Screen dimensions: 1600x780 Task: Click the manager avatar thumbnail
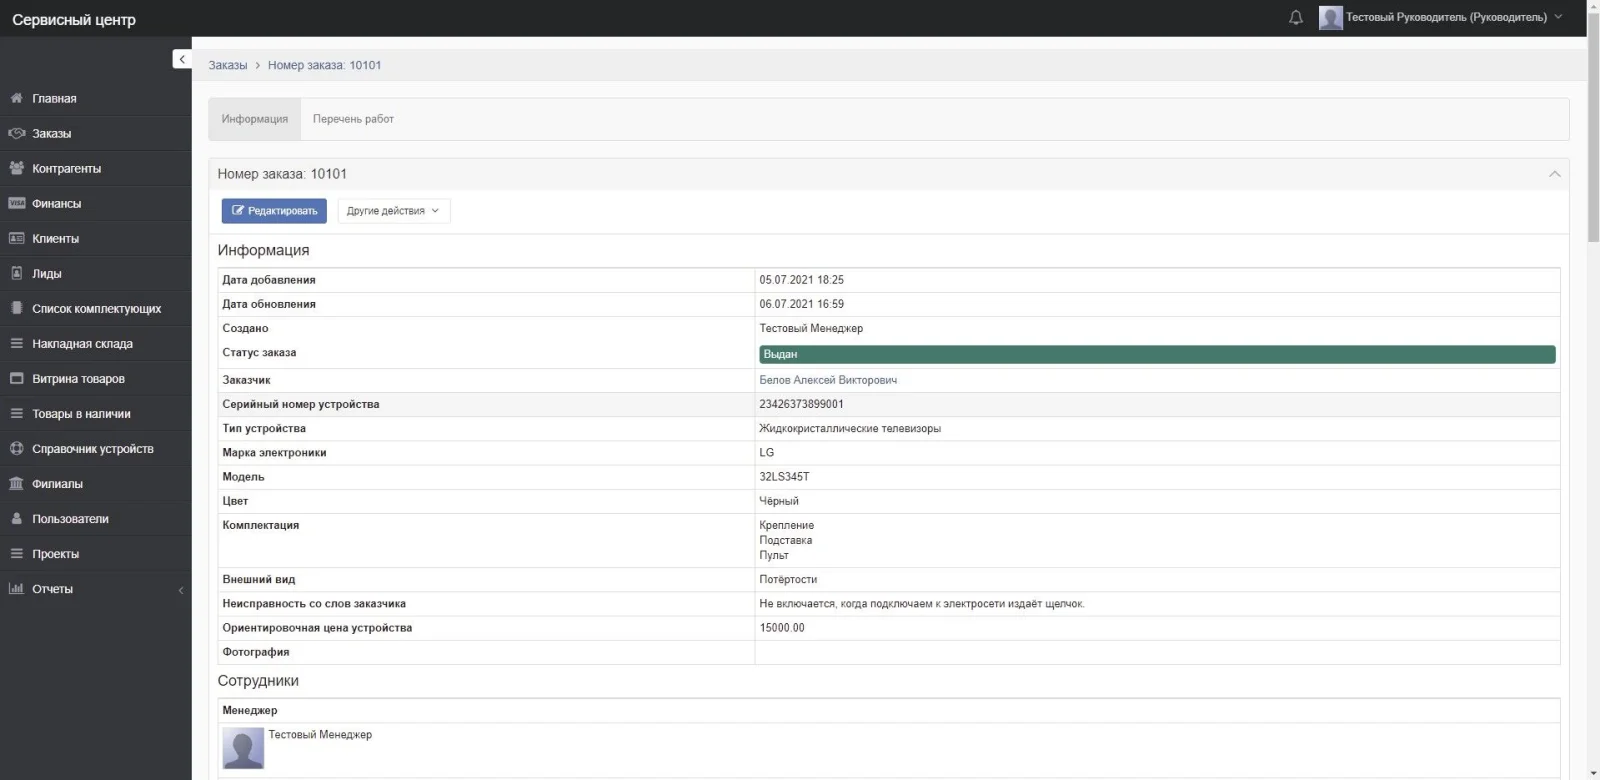(243, 748)
